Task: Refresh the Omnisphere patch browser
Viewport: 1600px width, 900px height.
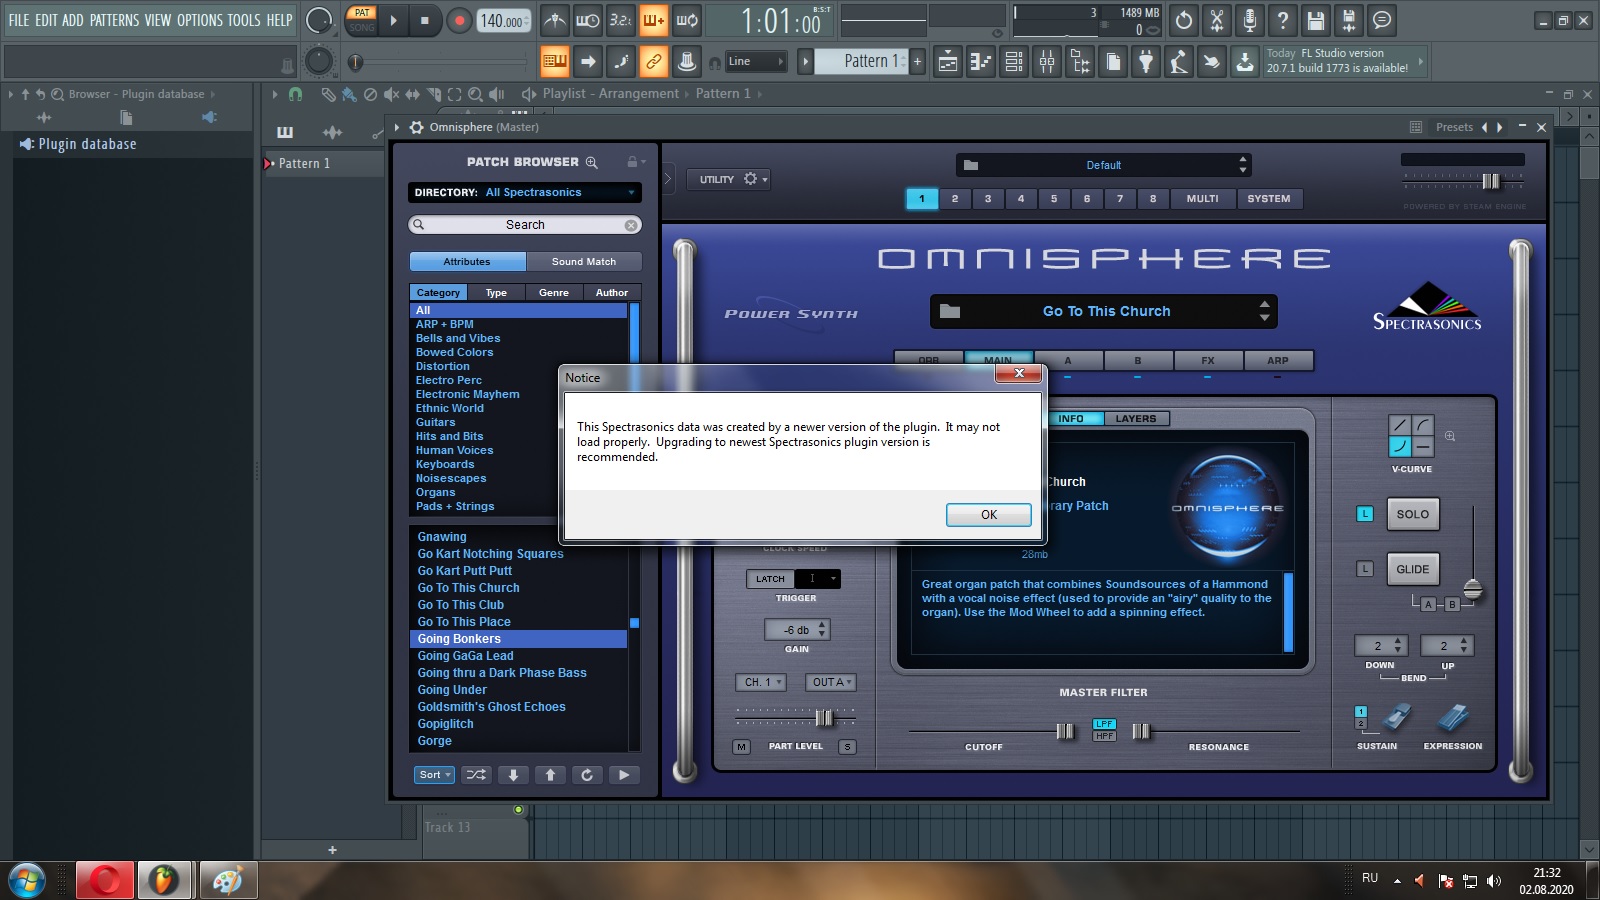Action: pyautogui.click(x=587, y=775)
